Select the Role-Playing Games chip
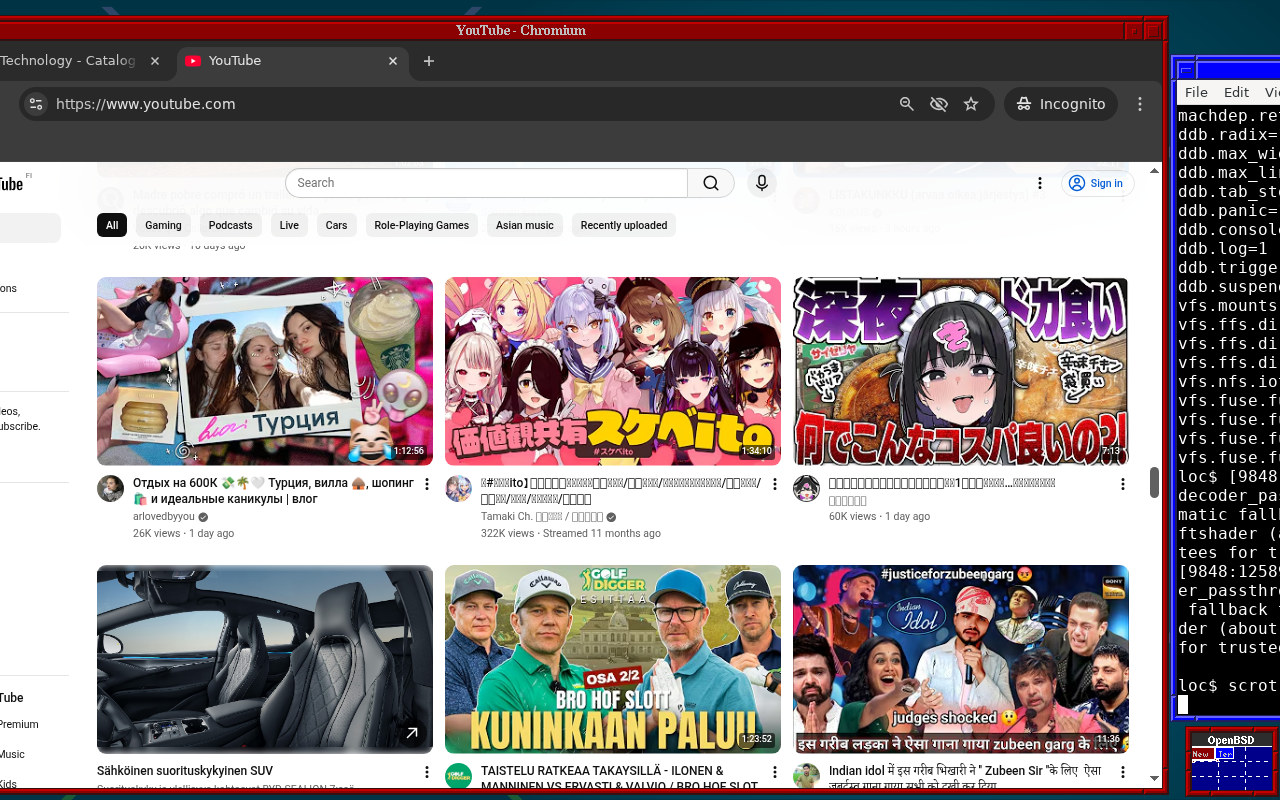Image resolution: width=1280 pixels, height=800 pixels. coord(422,225)
